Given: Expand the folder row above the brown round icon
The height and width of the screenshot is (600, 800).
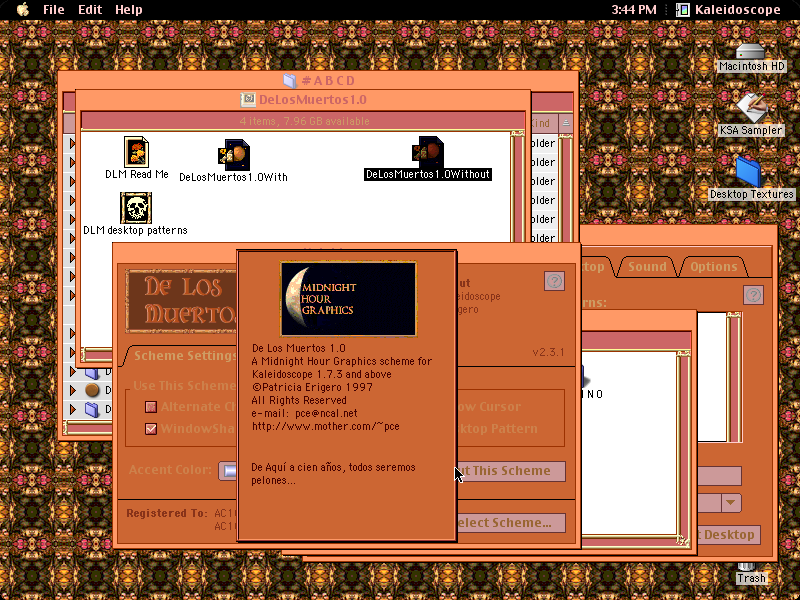Looking at the screenshot, I should tap(73, 372).
